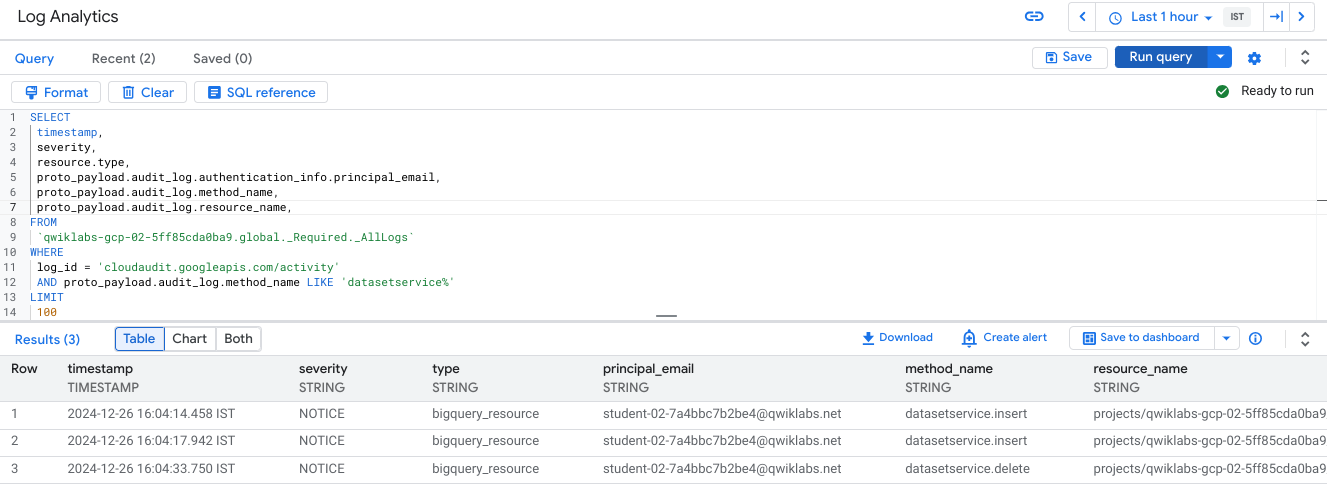The width and height of the screenshot is (1327, 488).
Task: Click the Save query button
Action: (x=1069, y=57)
